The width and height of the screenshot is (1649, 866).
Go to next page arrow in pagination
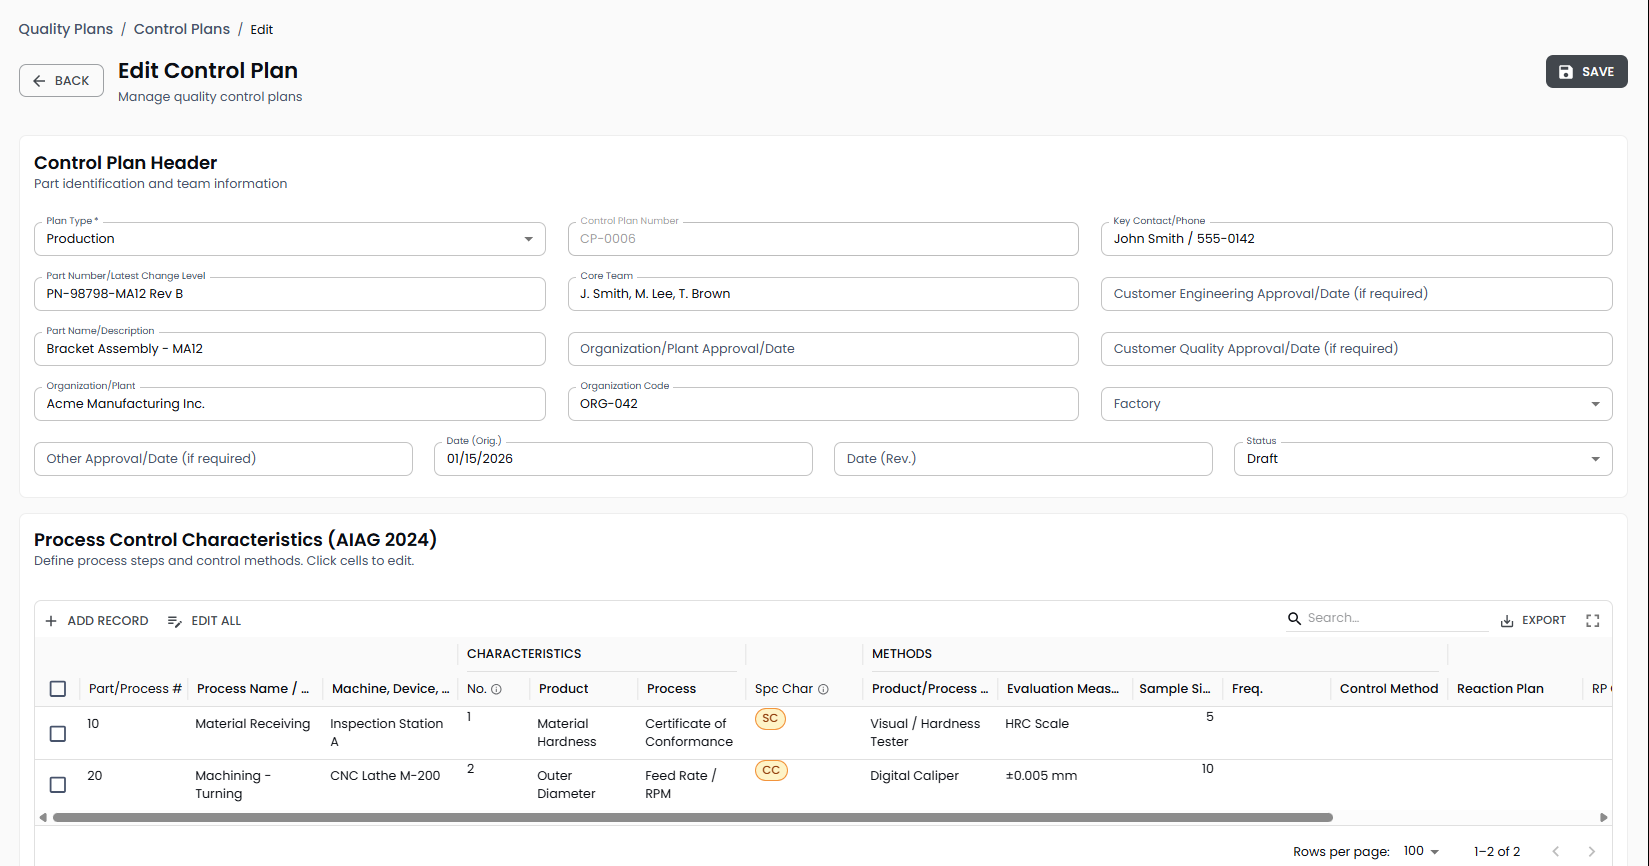point(1591,851)
